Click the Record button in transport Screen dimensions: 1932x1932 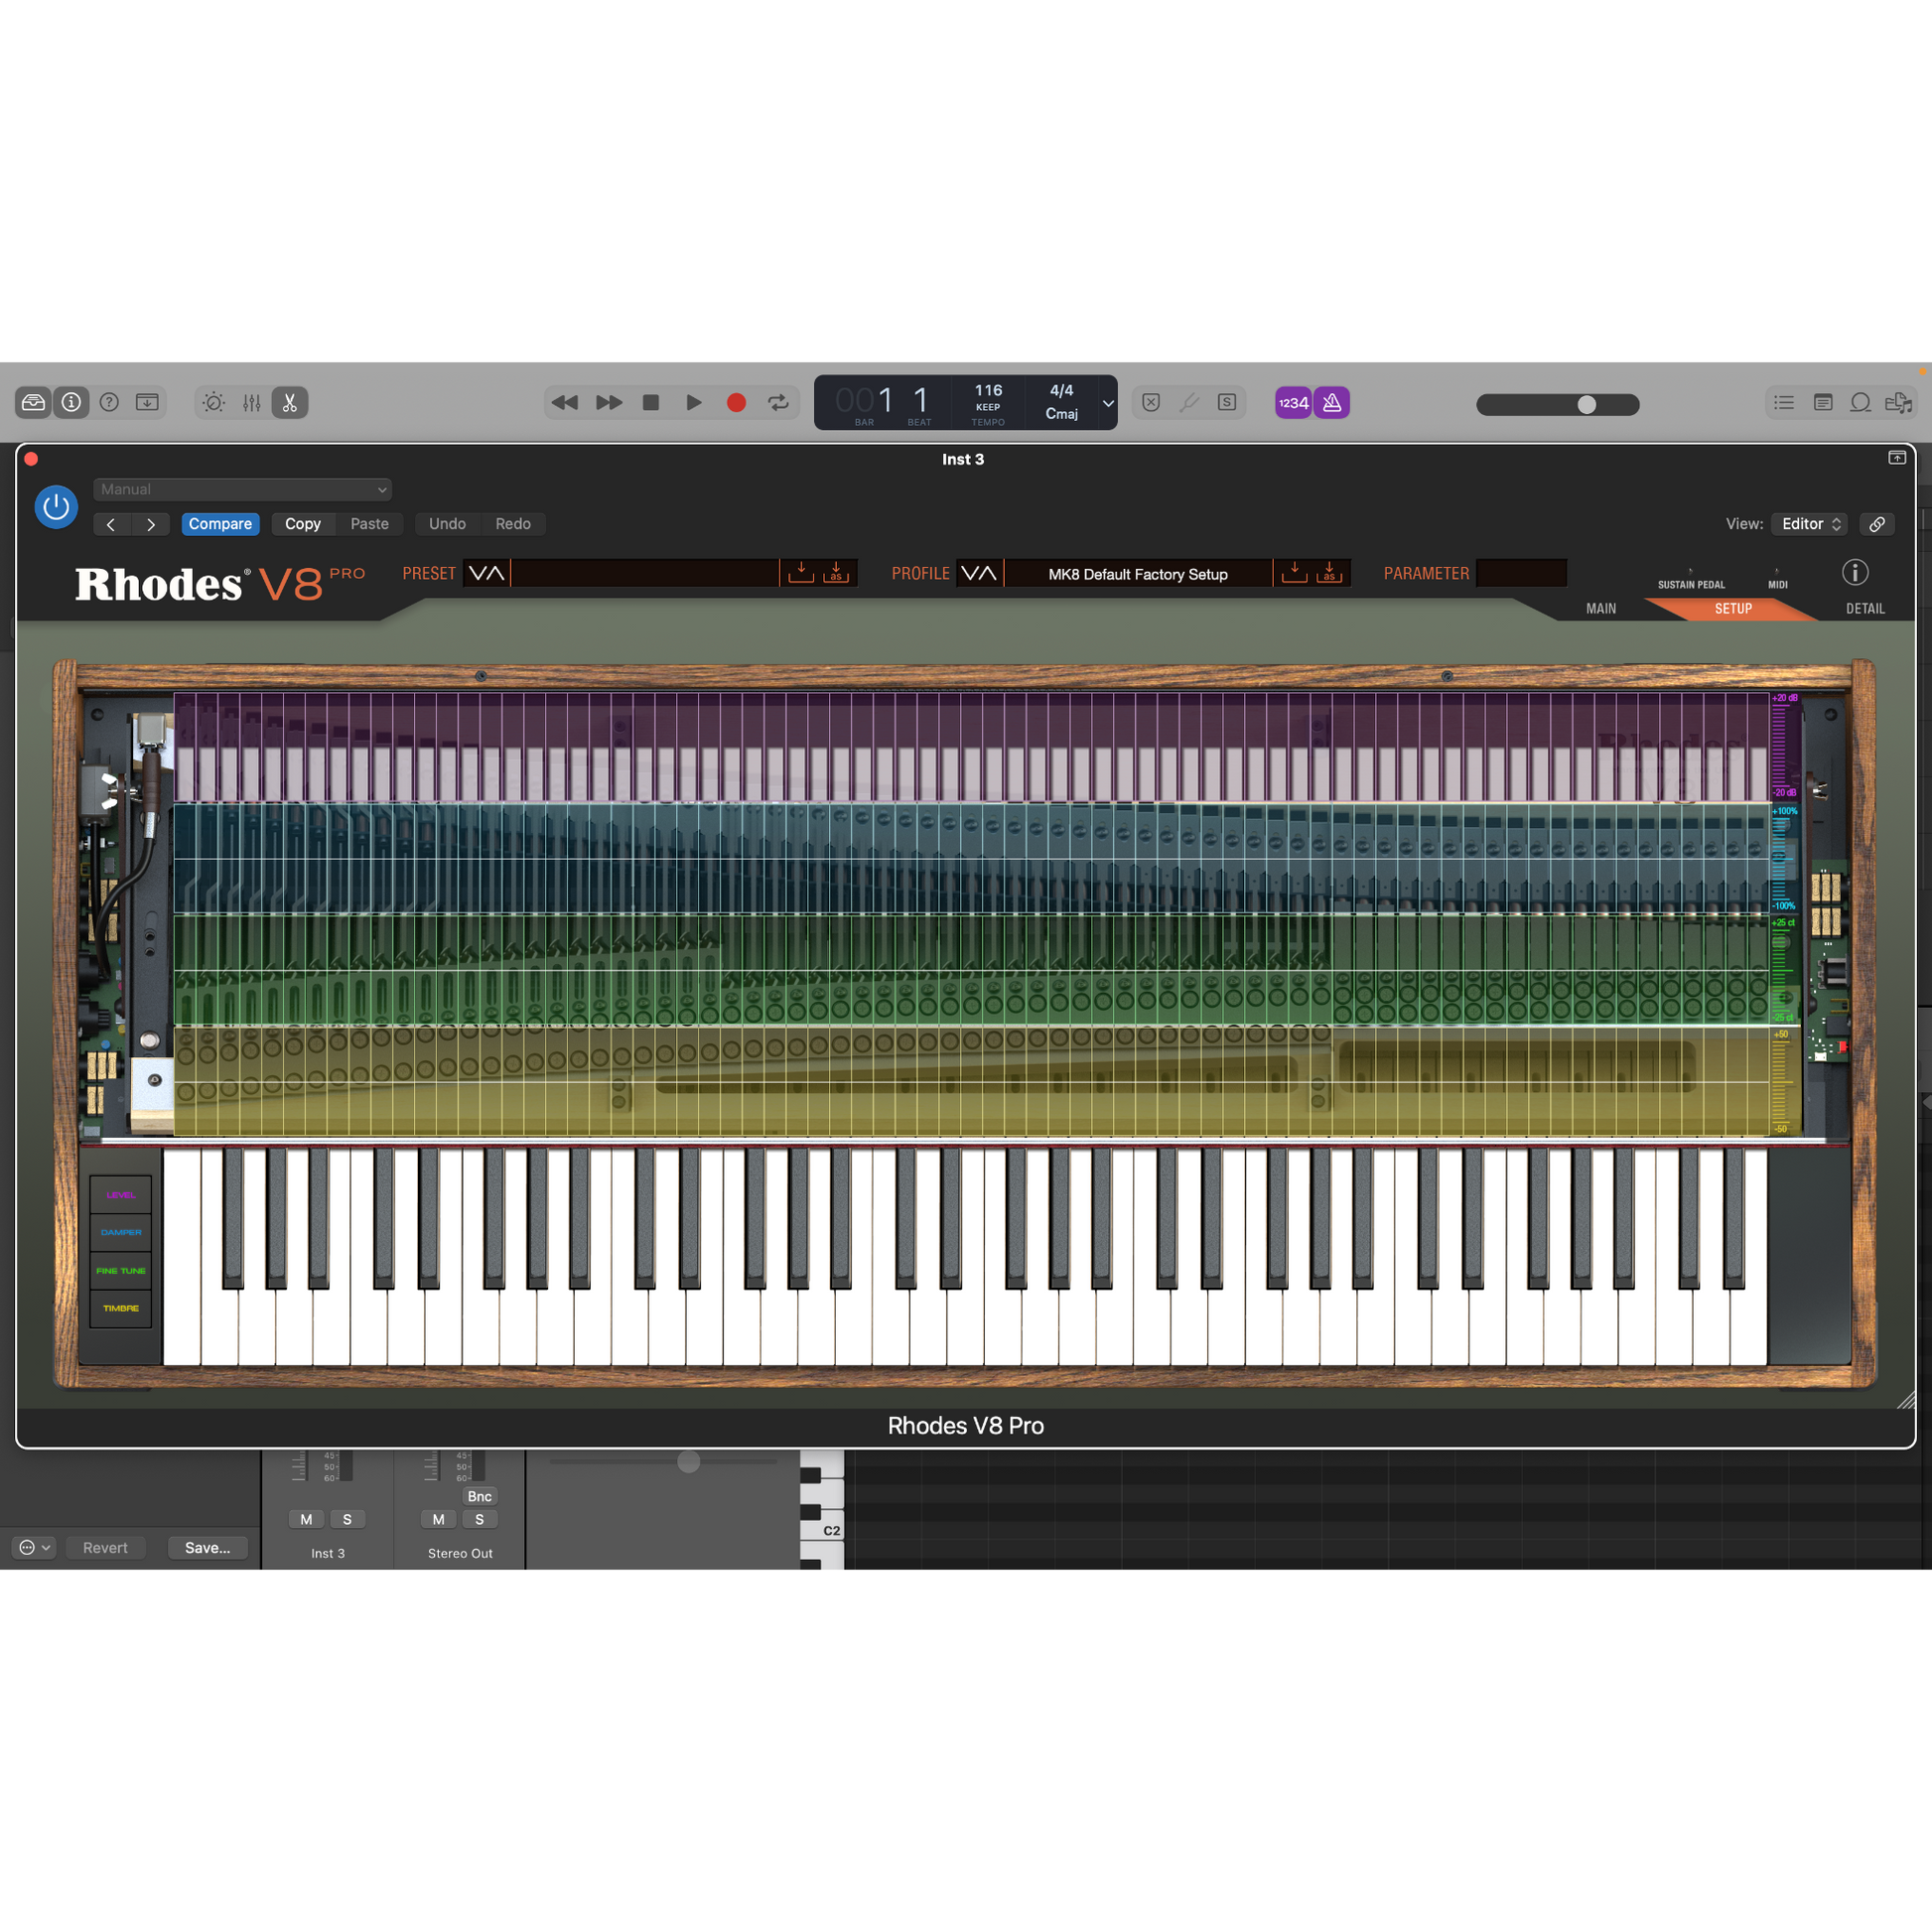tap(736, 403)
